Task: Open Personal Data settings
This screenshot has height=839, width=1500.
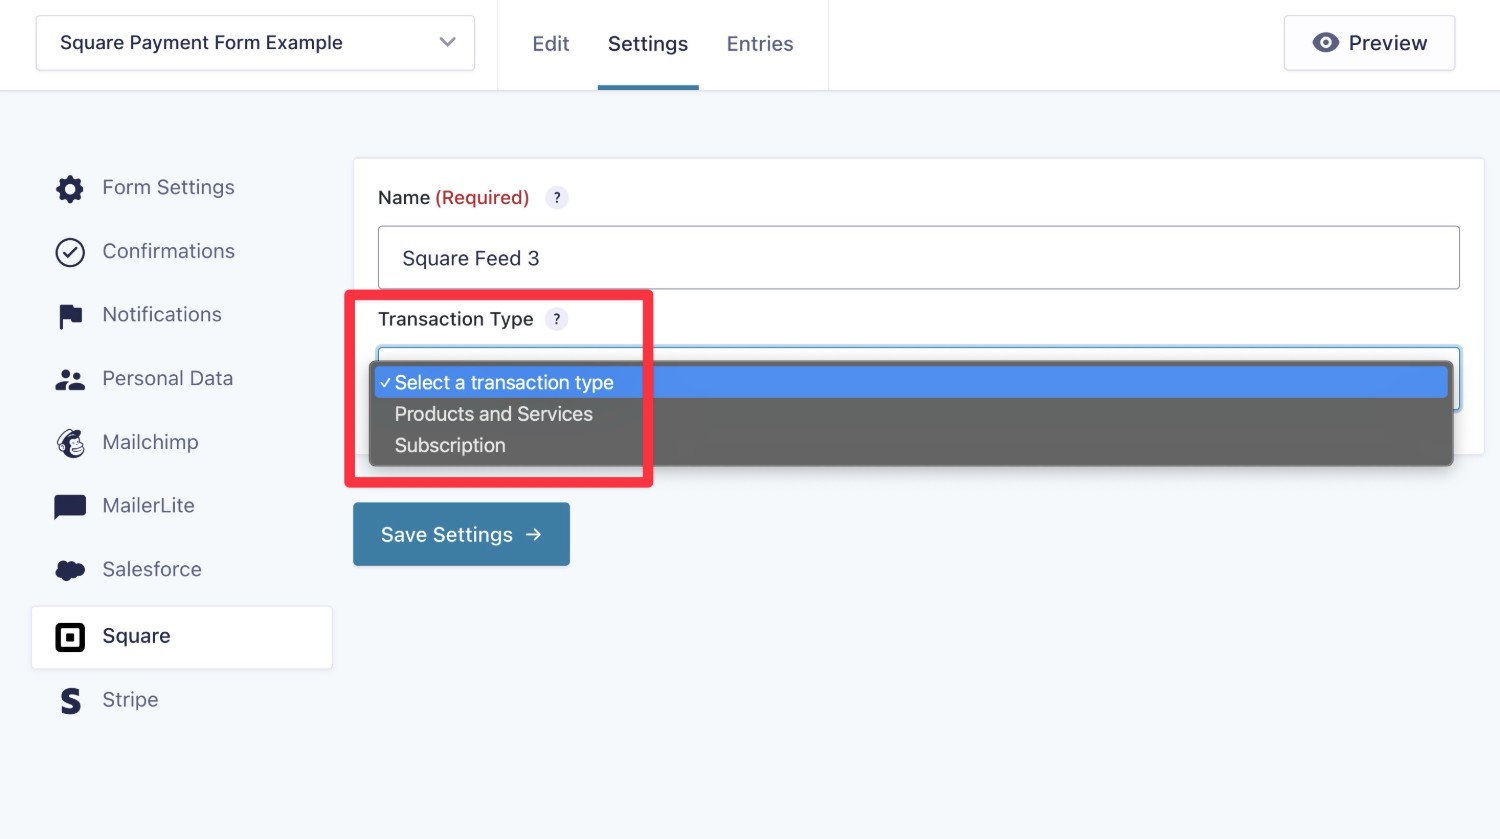Action: [167, 379]
